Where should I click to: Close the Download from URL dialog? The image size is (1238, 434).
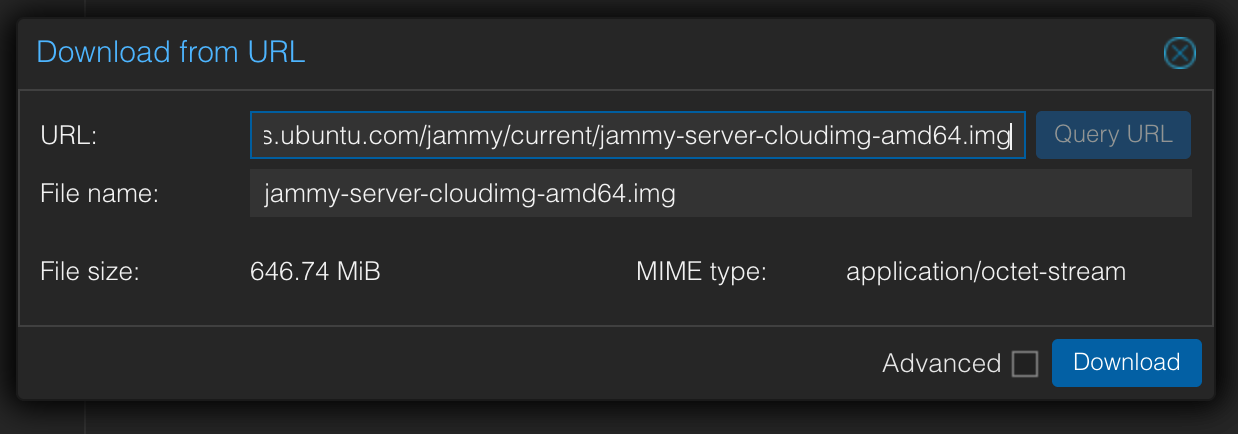click(x=1180, y=52)
